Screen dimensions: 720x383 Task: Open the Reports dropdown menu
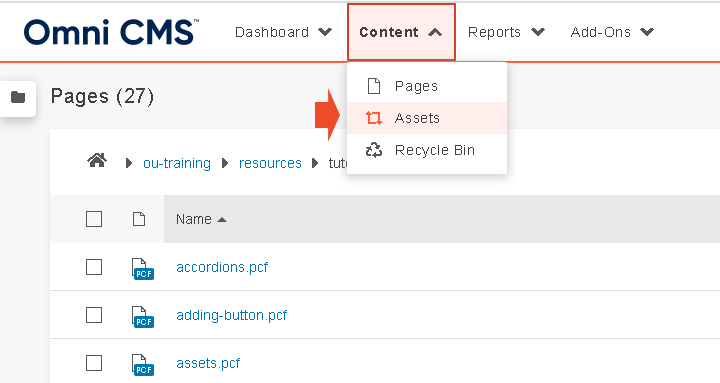506,32
